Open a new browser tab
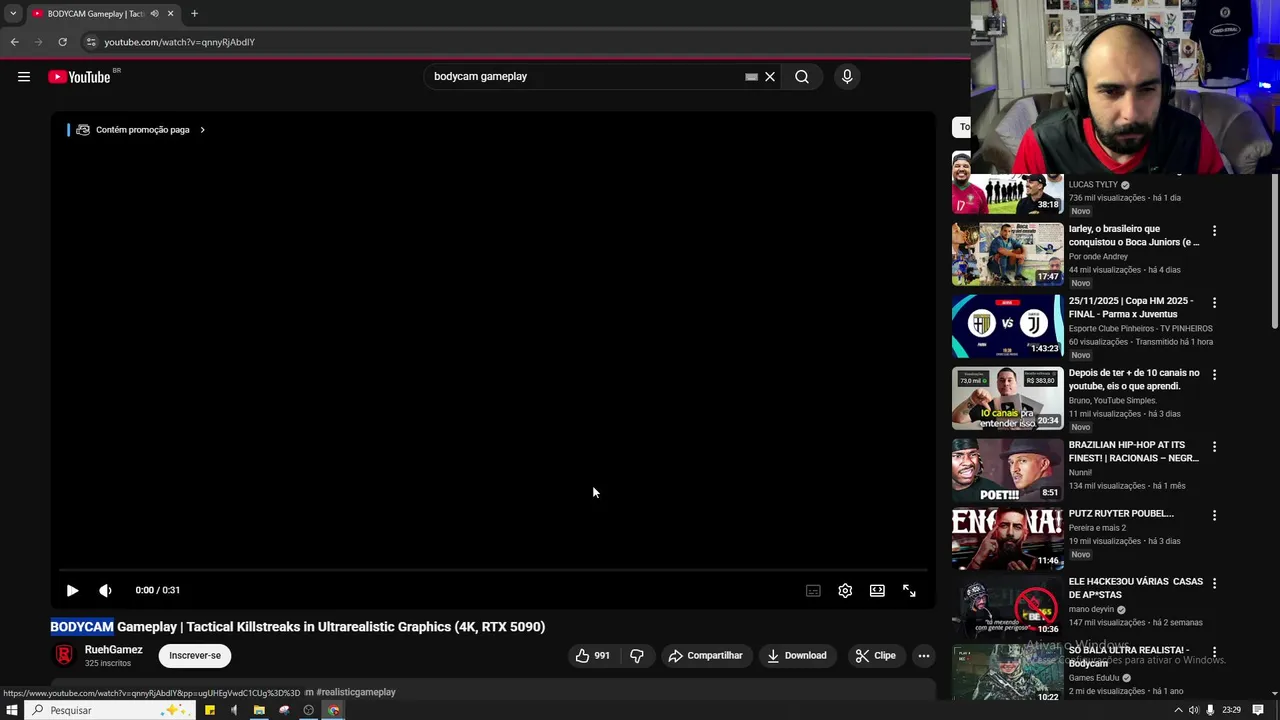The image size is (1280, 720). click(x=194, y=14)
